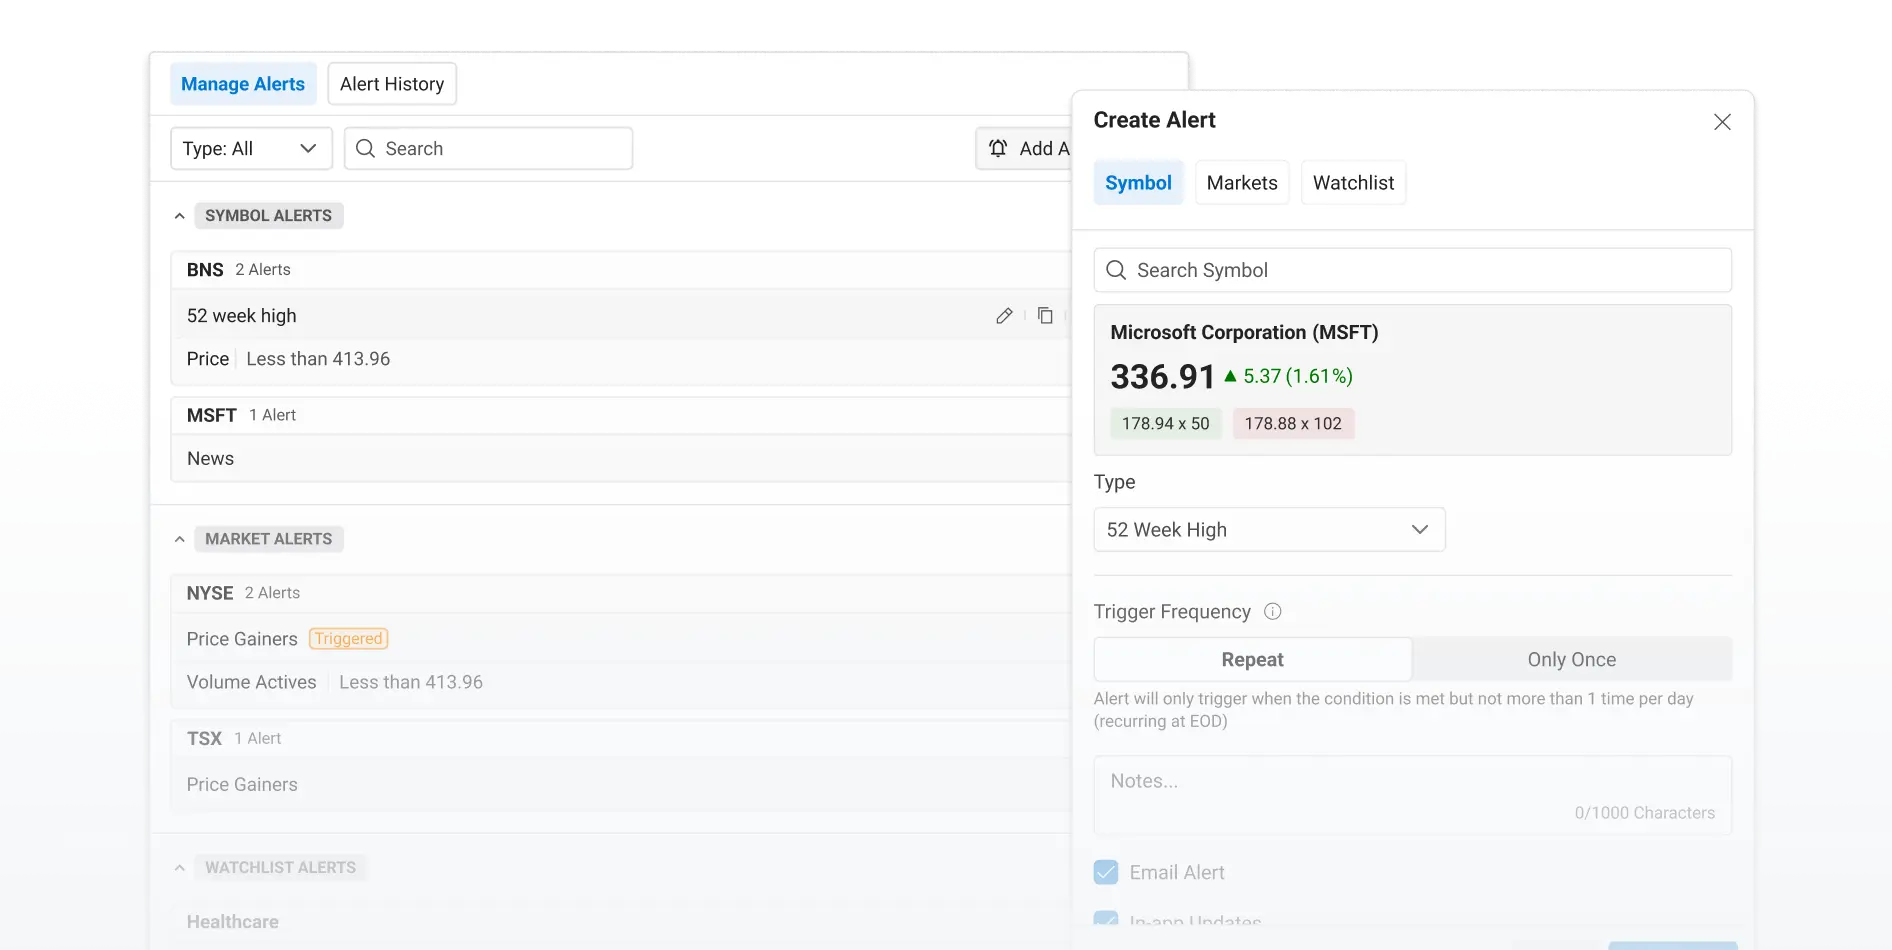Click the Triggered badge on Price Gainers
Screen dimensions: 1892x950
(348, 639)
